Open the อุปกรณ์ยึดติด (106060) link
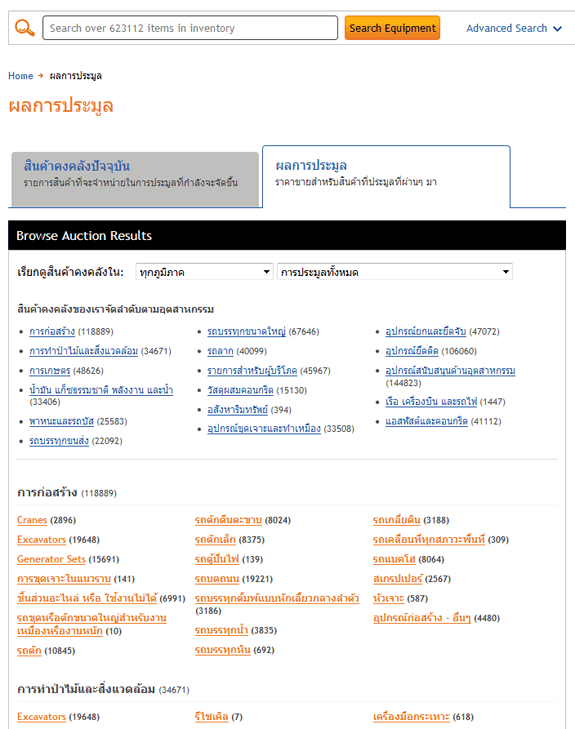Viewport: 575px width, 729px height. point(412,351)
